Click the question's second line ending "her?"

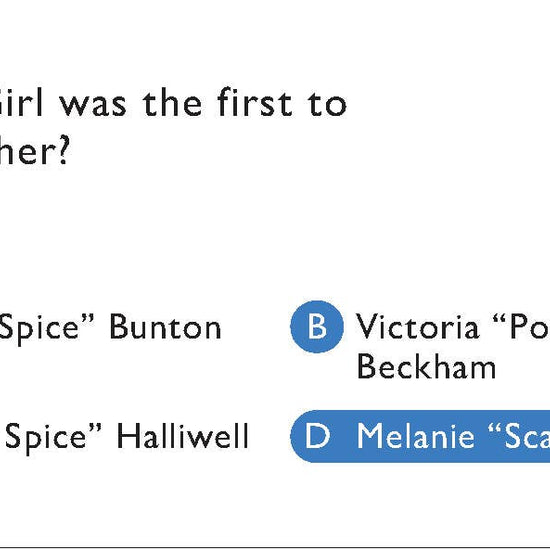34,152
